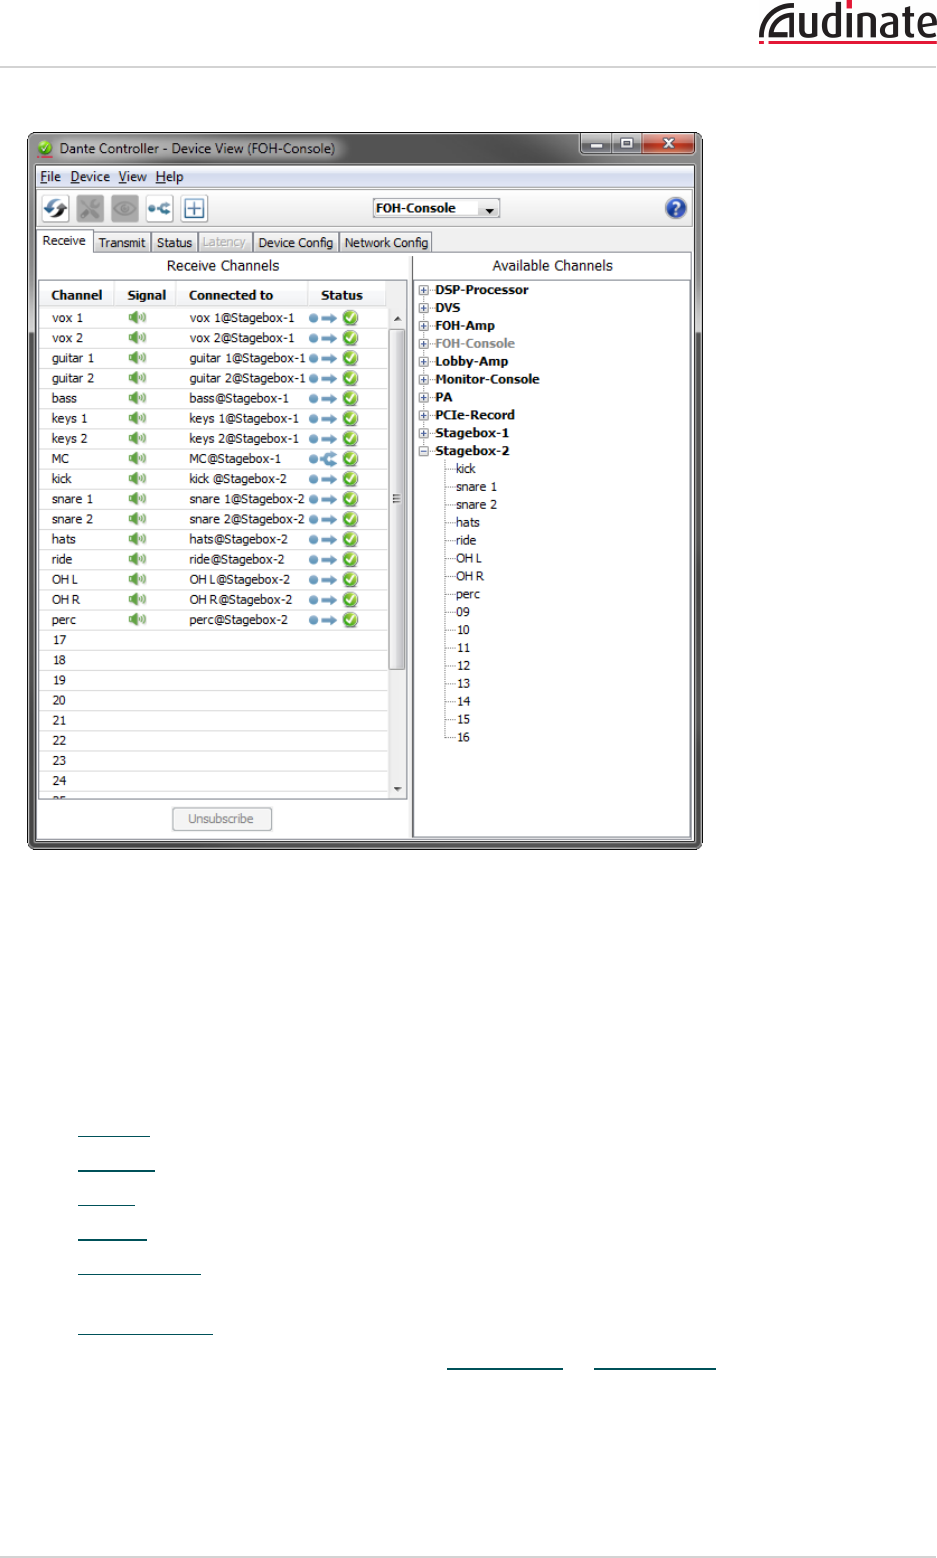The height and width of the screenshot is (1558, 937).
Task: Switch to the Status tab
Action: click(x=174, y=242)
